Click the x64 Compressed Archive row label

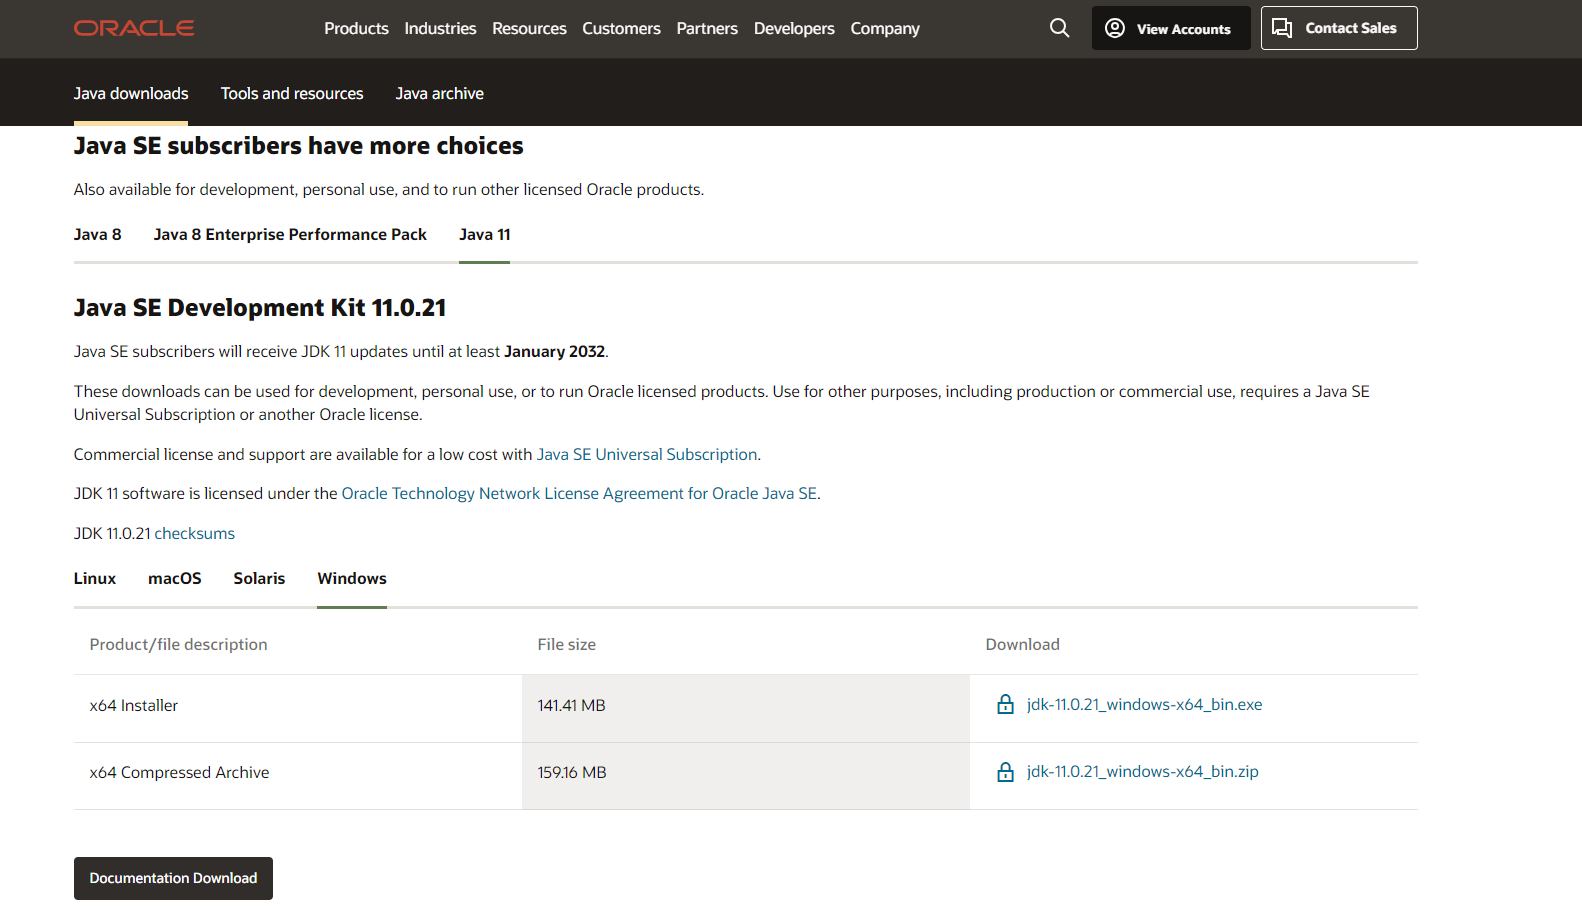coord(179,772)
